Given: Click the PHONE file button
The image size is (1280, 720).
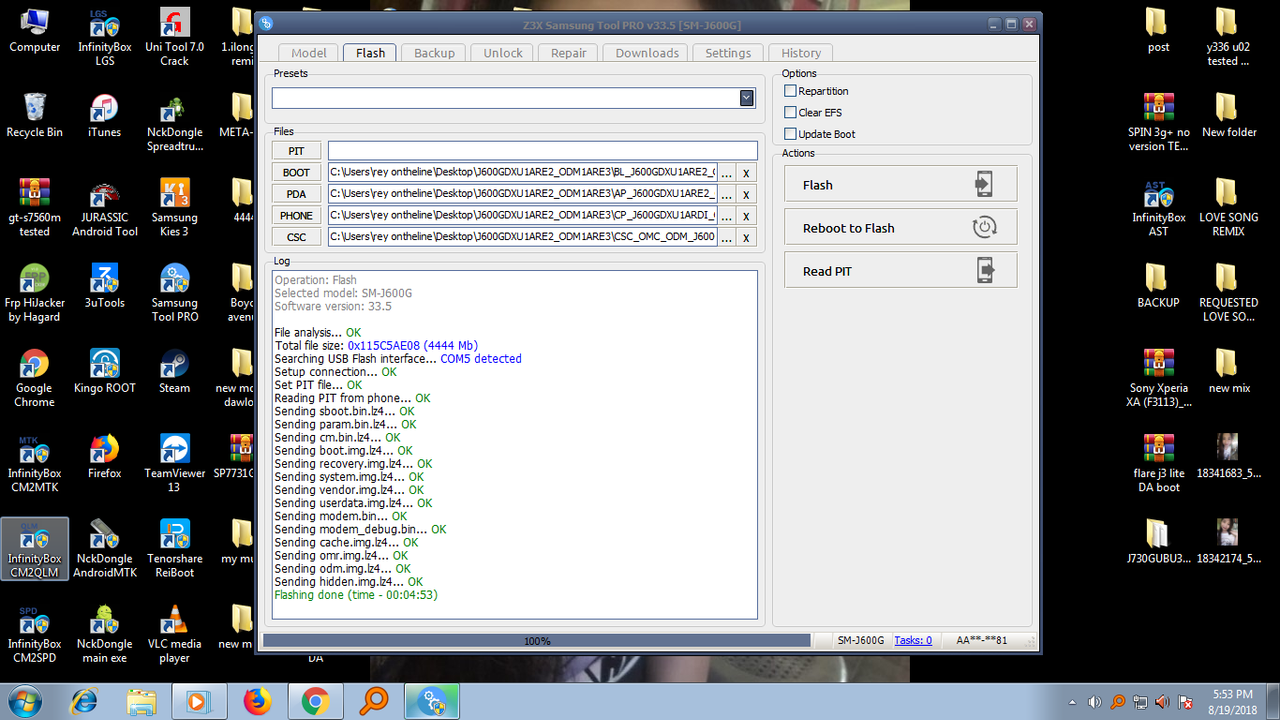Looking at the screenshot, I should coord(296,215).
